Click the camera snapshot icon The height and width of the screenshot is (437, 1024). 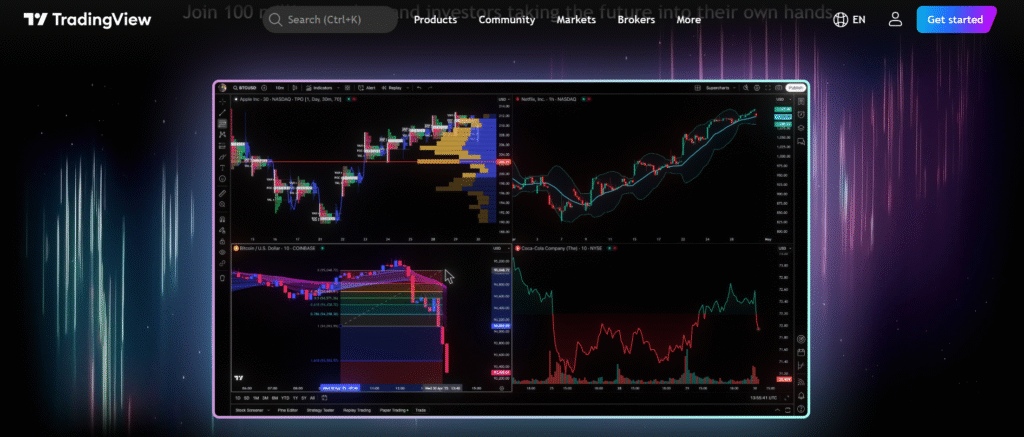778,88
